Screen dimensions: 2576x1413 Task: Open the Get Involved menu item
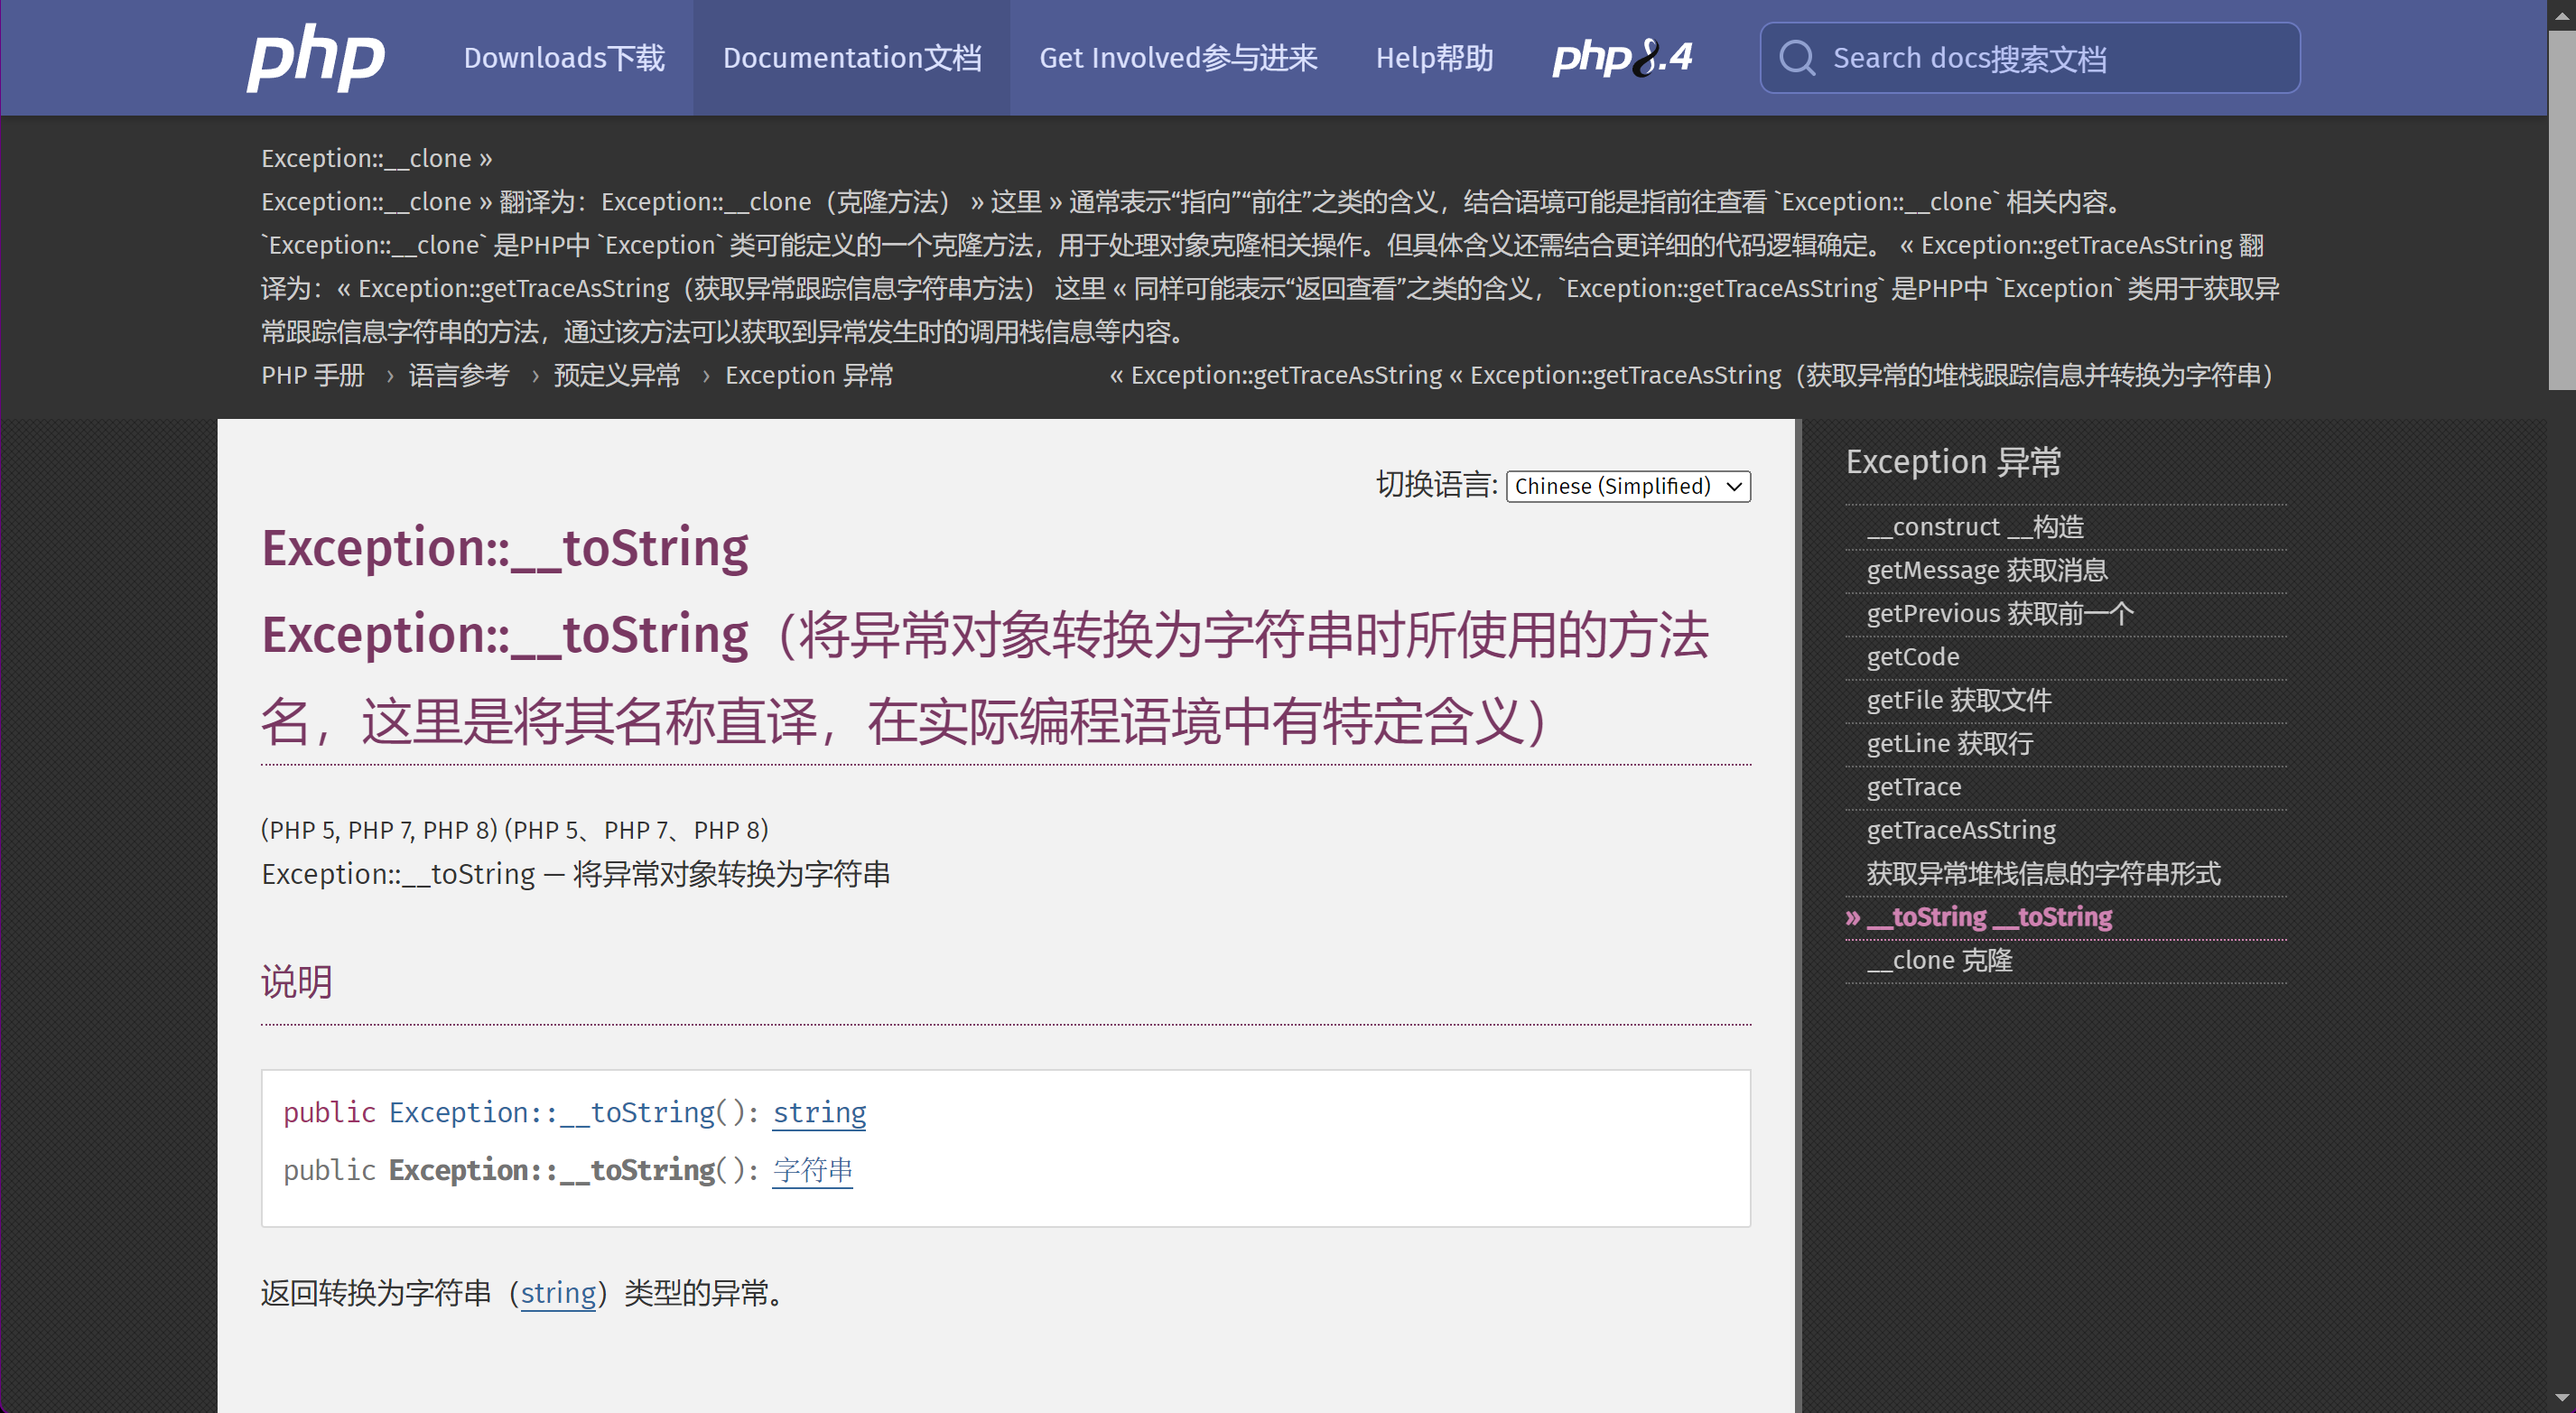pos(1178,58)
